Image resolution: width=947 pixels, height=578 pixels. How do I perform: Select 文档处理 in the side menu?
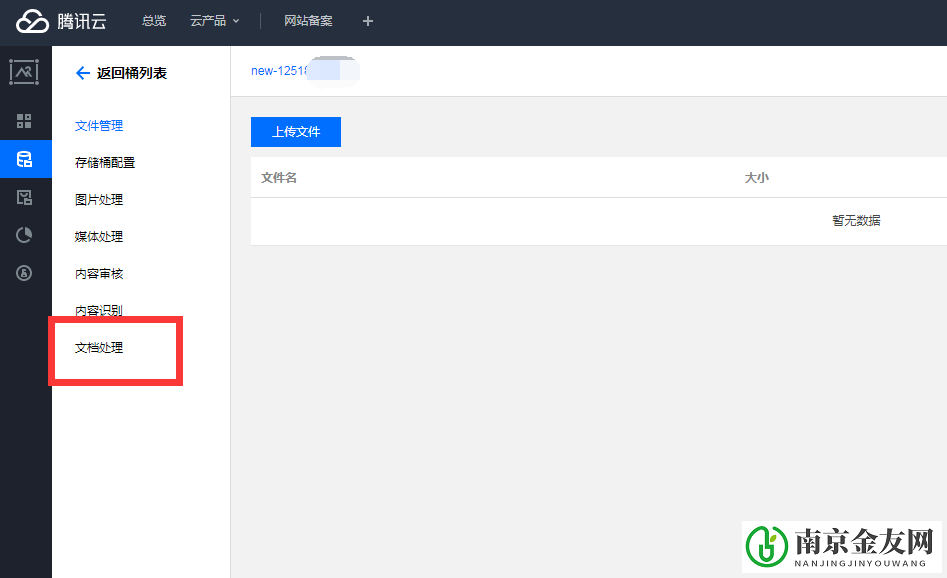[x=99, y=348]
